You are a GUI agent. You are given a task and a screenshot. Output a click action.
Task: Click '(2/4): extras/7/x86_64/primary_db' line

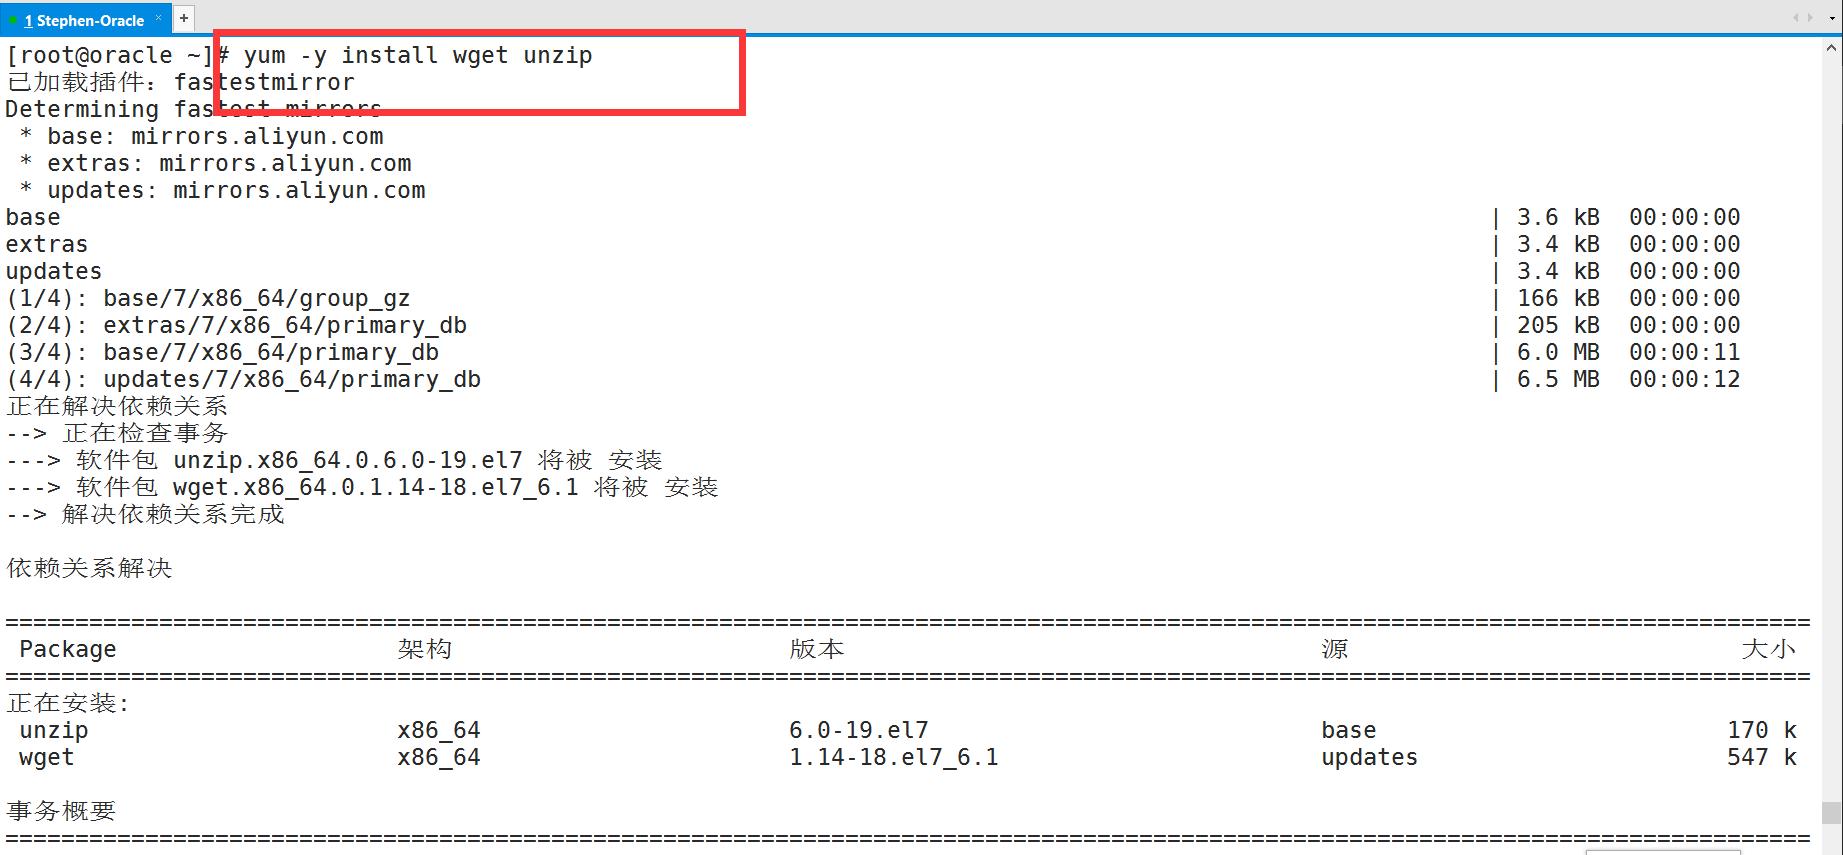coord(236,325)
